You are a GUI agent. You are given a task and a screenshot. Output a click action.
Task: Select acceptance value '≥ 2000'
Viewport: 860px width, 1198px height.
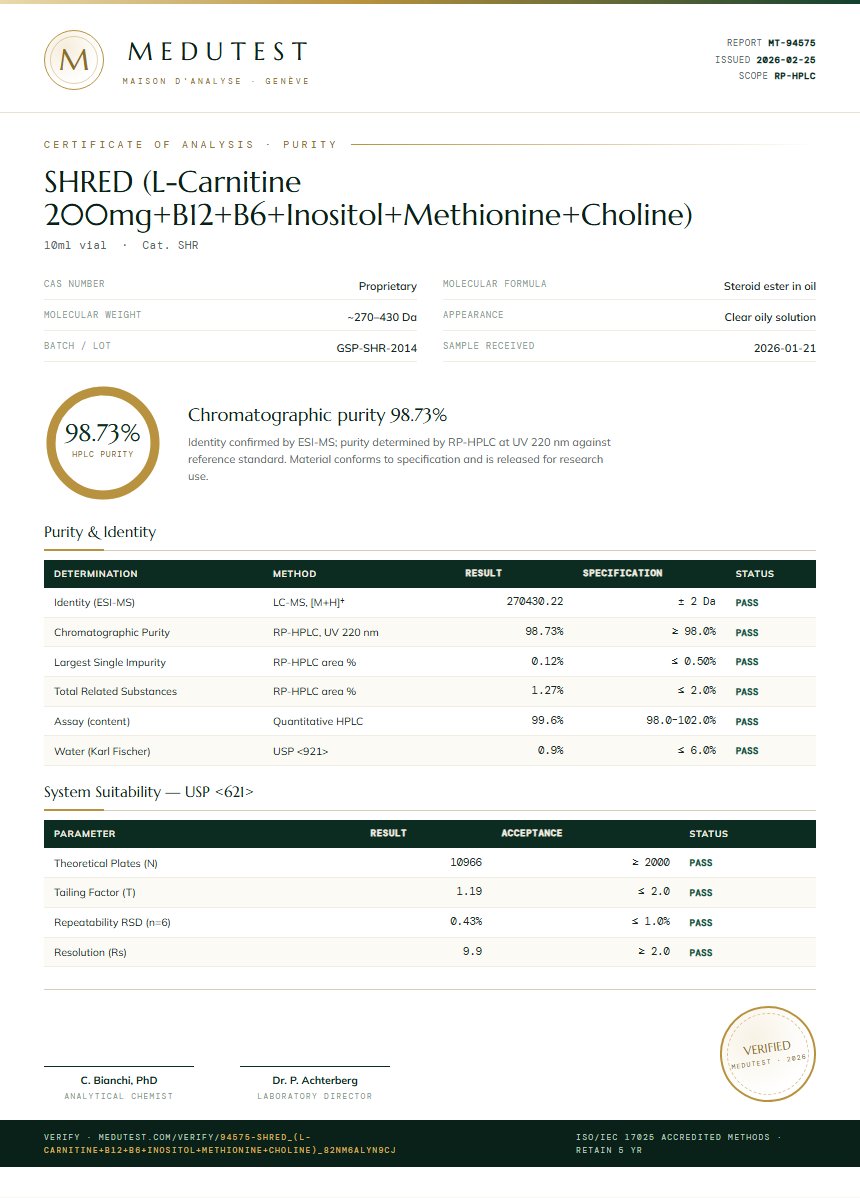click(x=650, y=862)
